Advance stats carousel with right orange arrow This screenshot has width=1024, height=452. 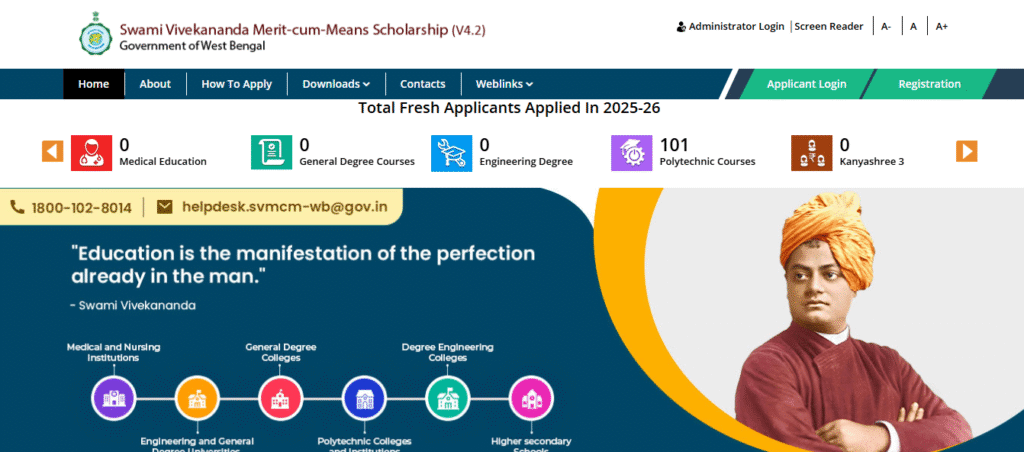(x=966, y=151)
